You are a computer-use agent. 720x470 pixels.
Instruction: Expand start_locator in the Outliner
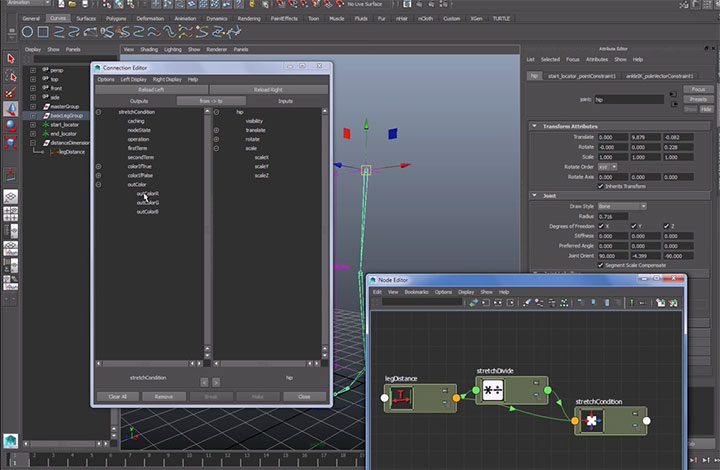(33, 124)
